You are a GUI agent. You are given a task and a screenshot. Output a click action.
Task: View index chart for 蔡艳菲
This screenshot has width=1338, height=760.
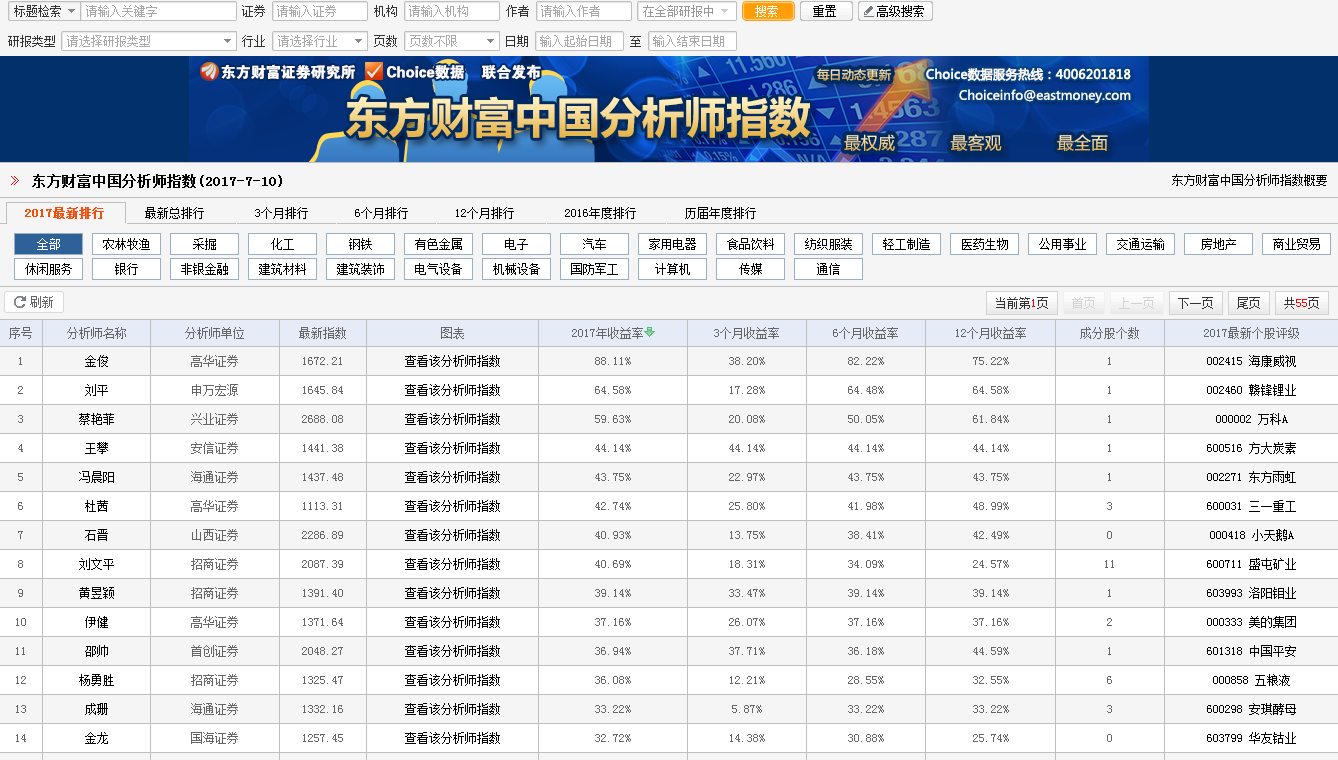(452, 419)
